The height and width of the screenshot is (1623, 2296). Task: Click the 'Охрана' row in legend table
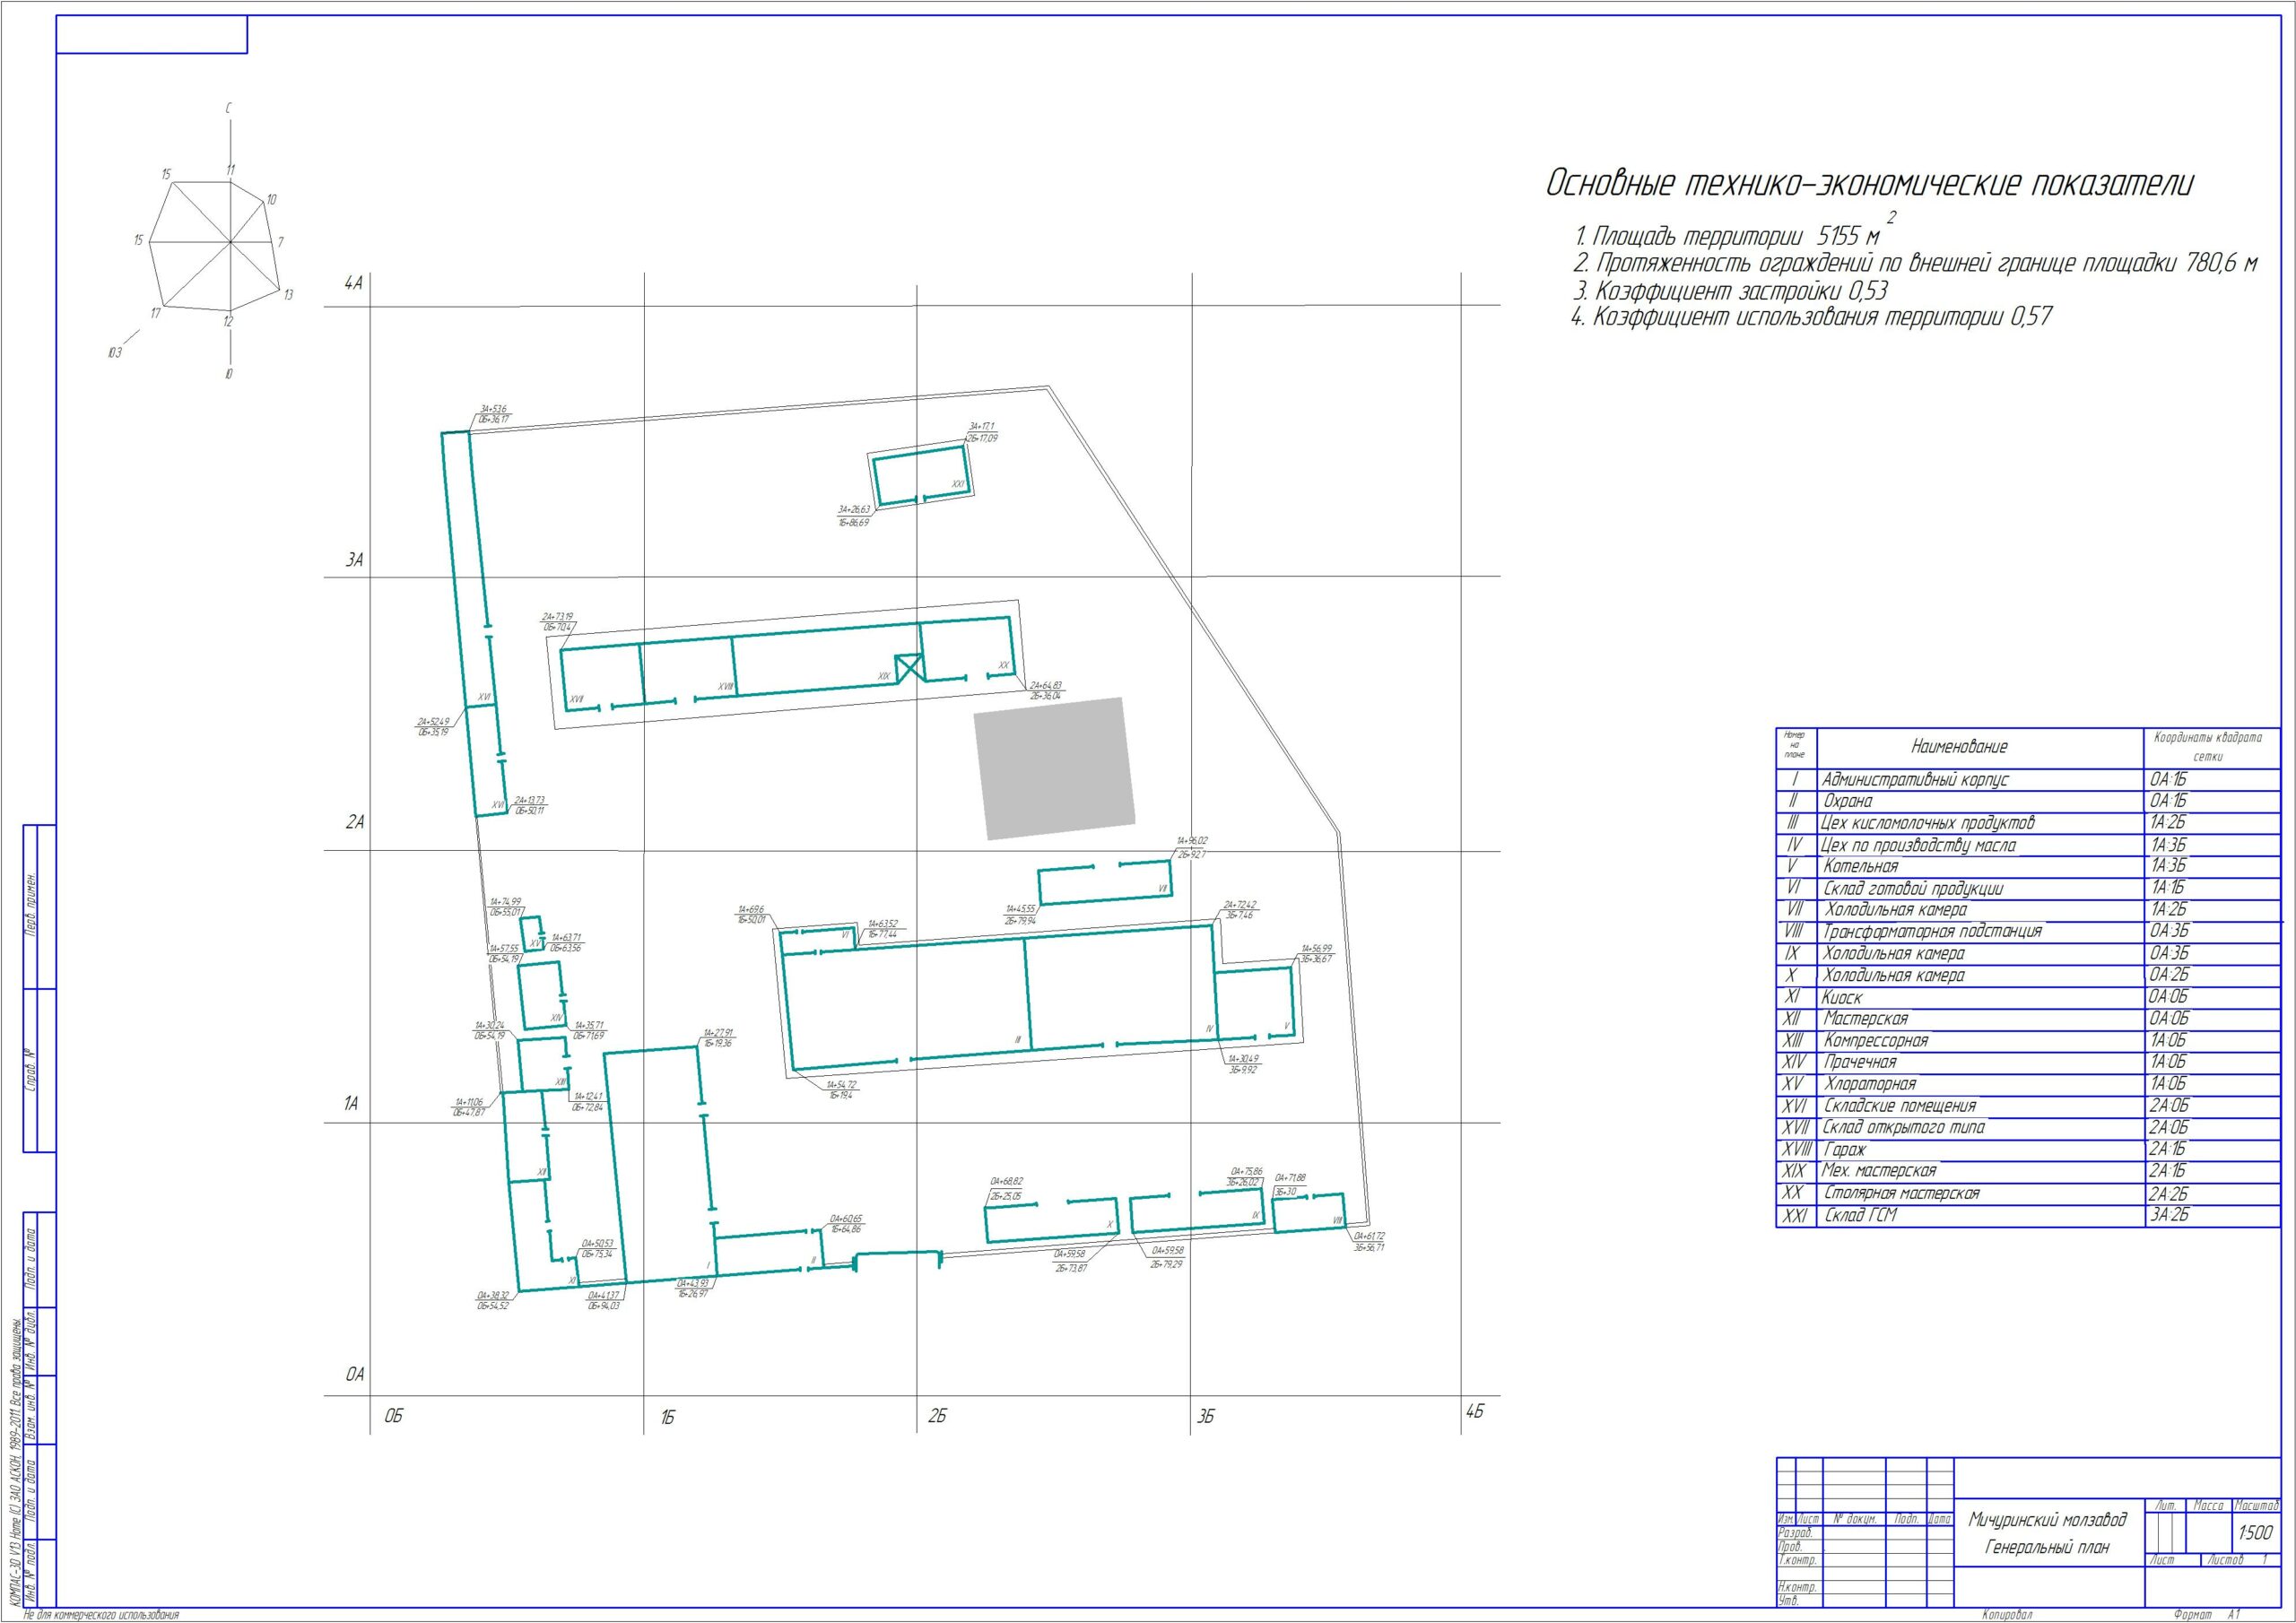[2028, 801]
